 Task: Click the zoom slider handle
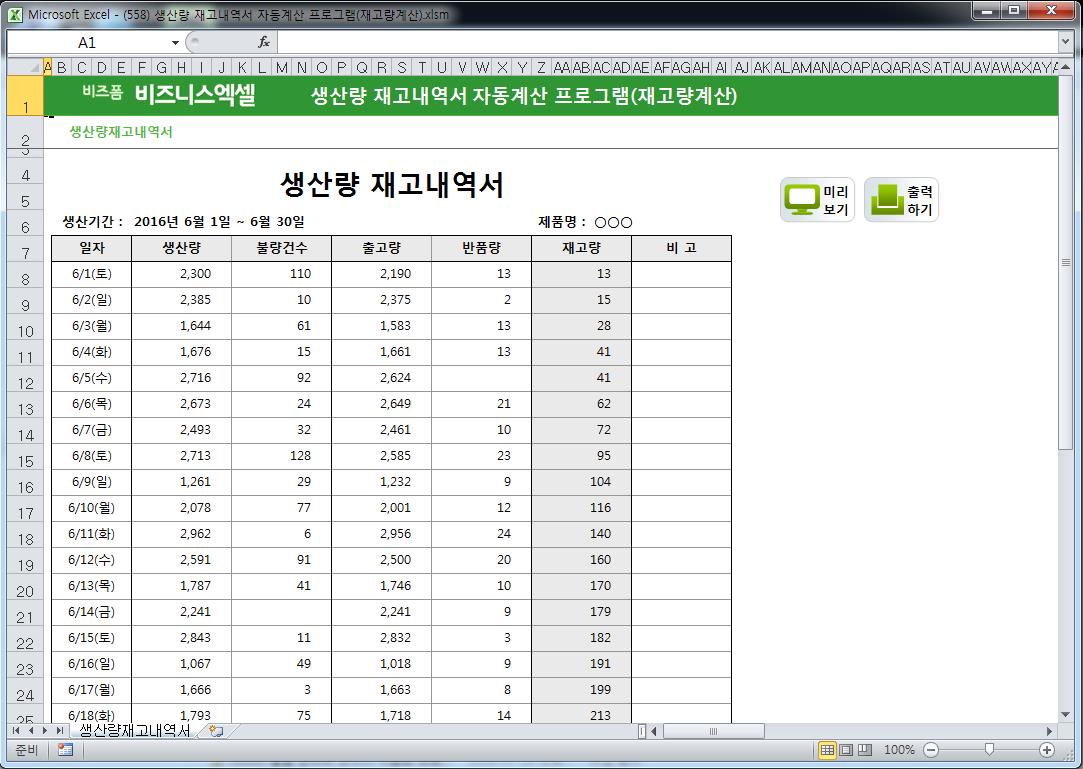tap(989, 750)
